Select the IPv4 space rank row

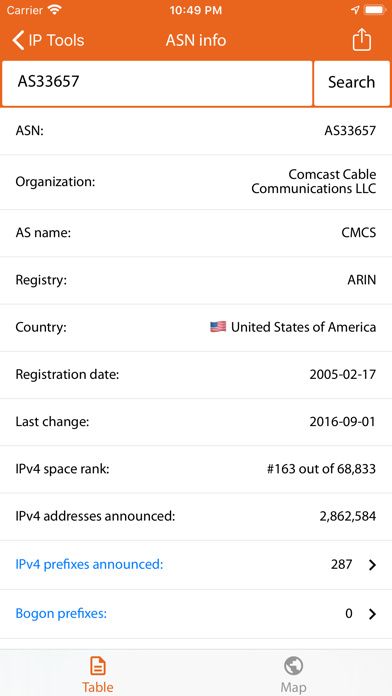point(196,469)
